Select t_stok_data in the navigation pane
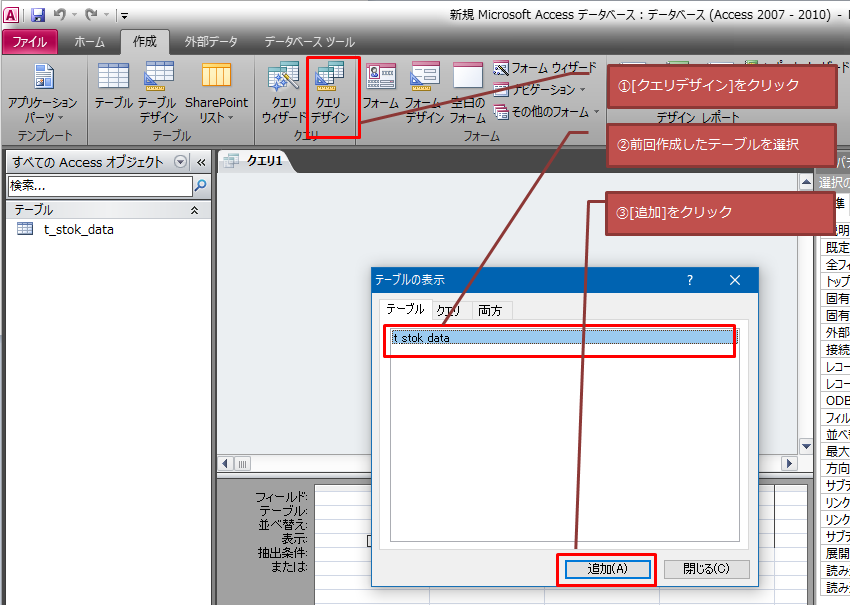Screen dimensions: 850x605 click(x=79, y=229)
